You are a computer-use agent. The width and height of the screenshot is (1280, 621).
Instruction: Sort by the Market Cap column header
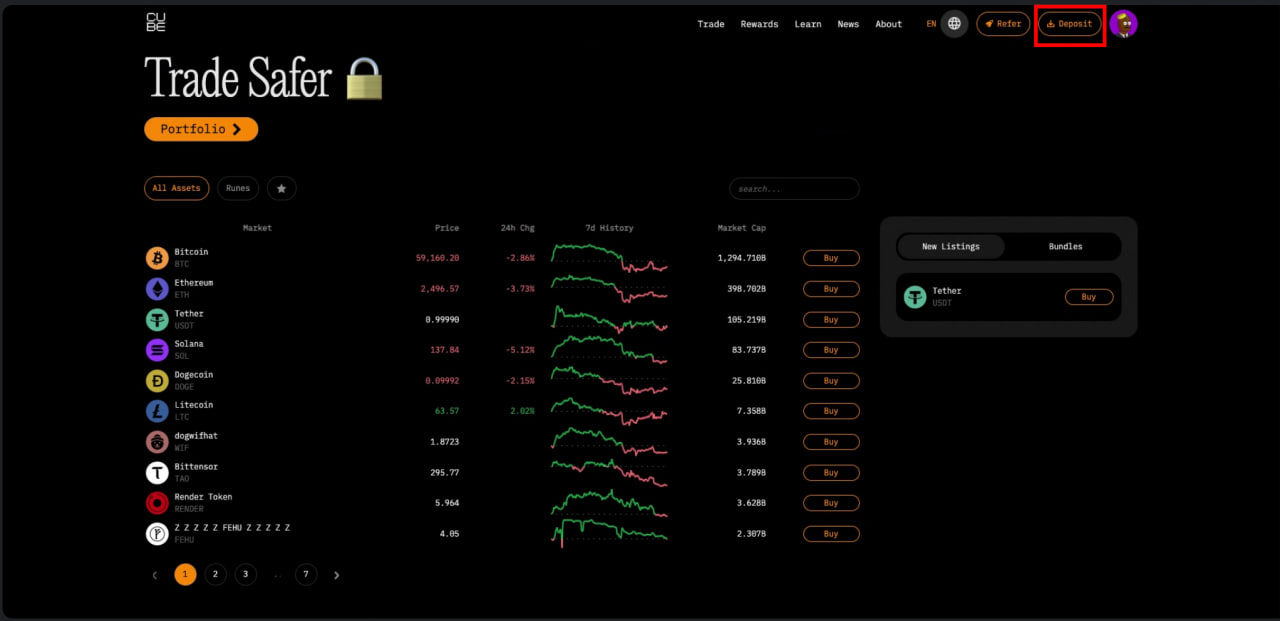tap(742, 228)
